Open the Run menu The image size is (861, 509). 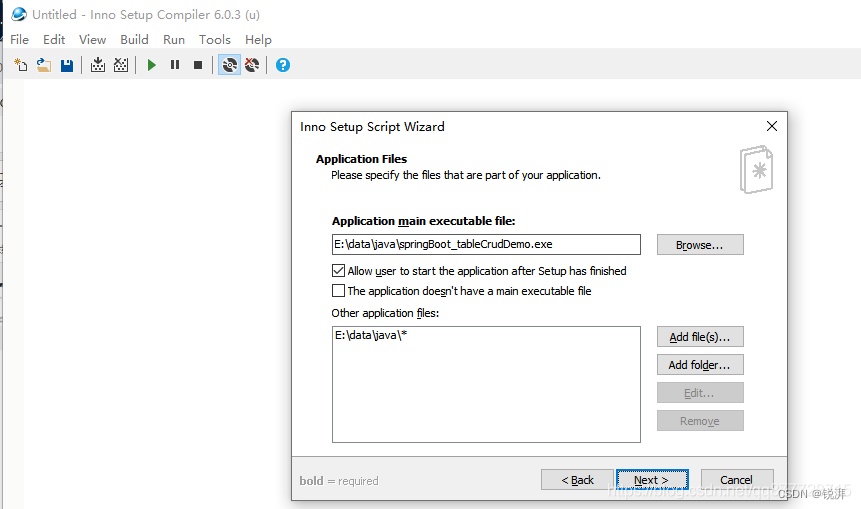click(174, 40)
